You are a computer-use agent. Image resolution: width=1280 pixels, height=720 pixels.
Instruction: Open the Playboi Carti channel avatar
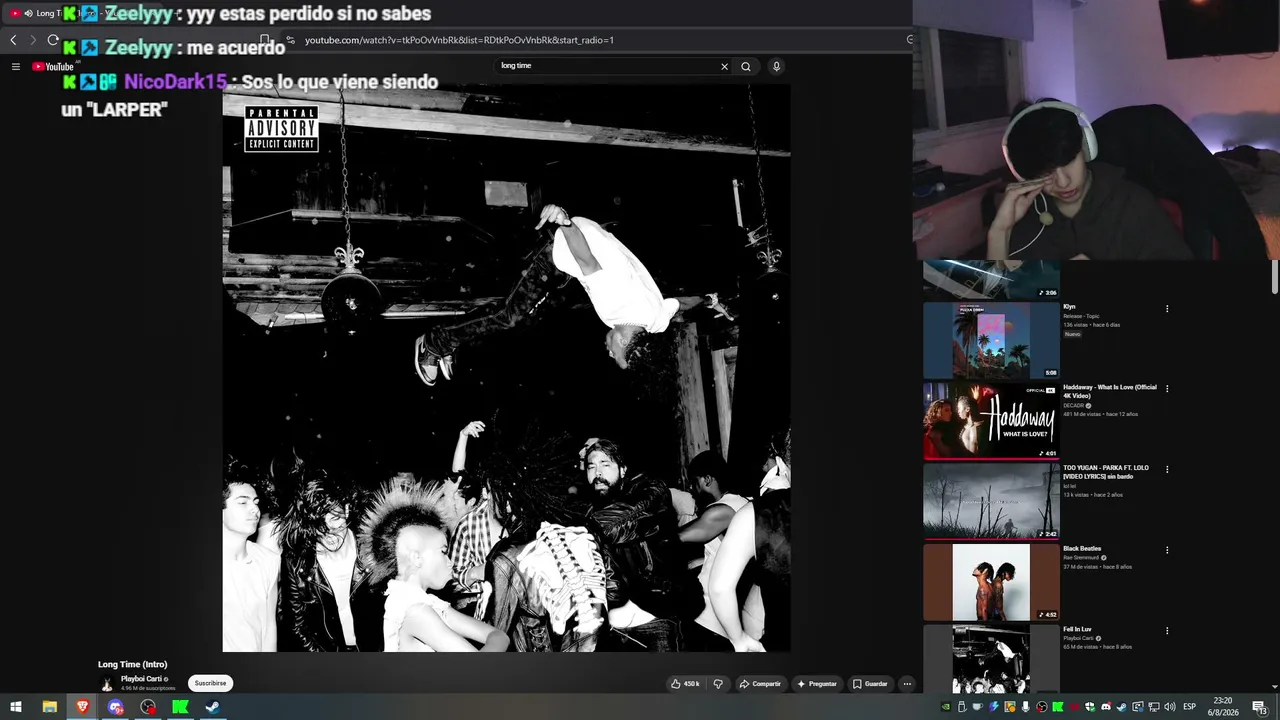click(x=107, y=684)
